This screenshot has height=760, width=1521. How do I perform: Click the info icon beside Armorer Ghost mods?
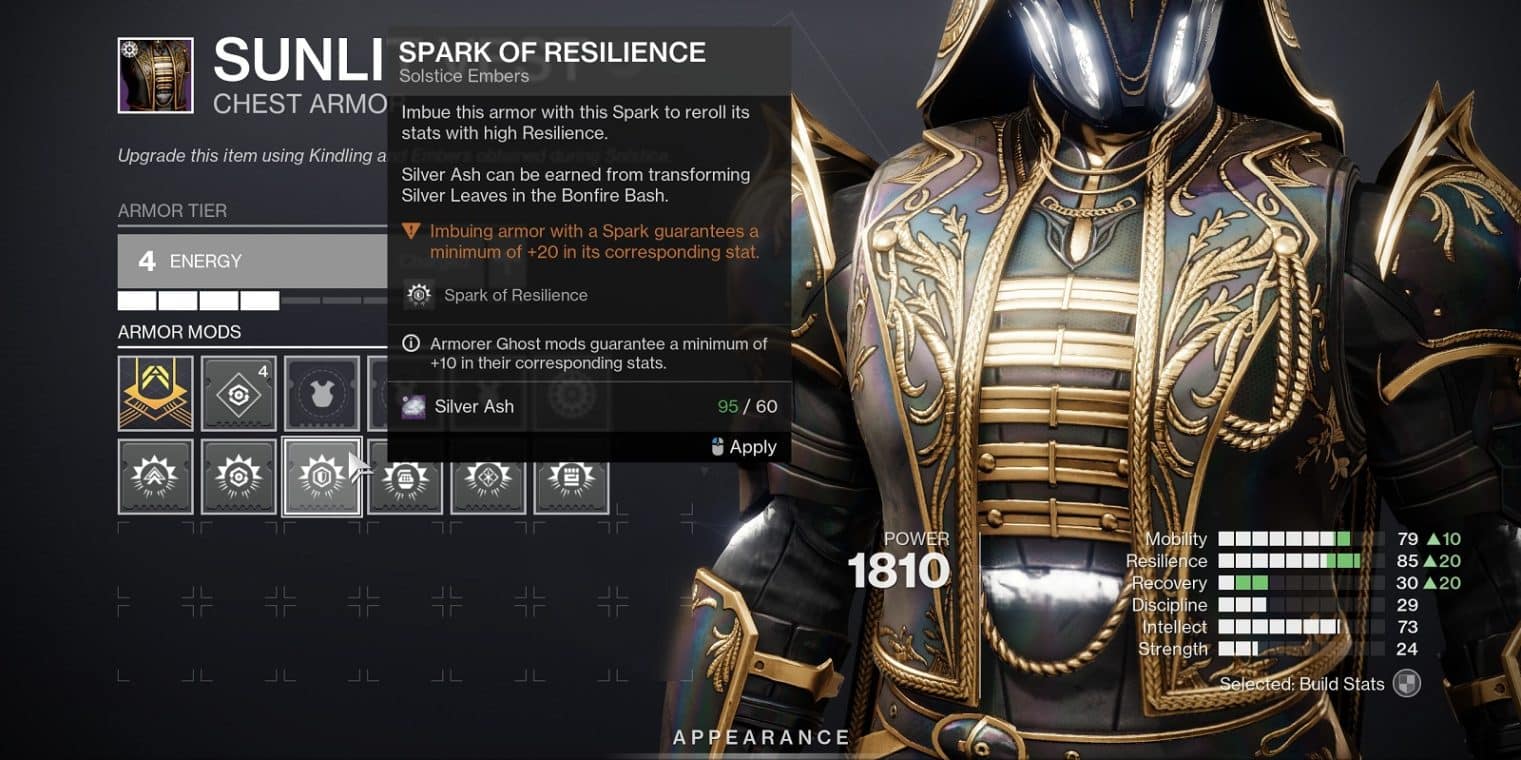[410, 343]
